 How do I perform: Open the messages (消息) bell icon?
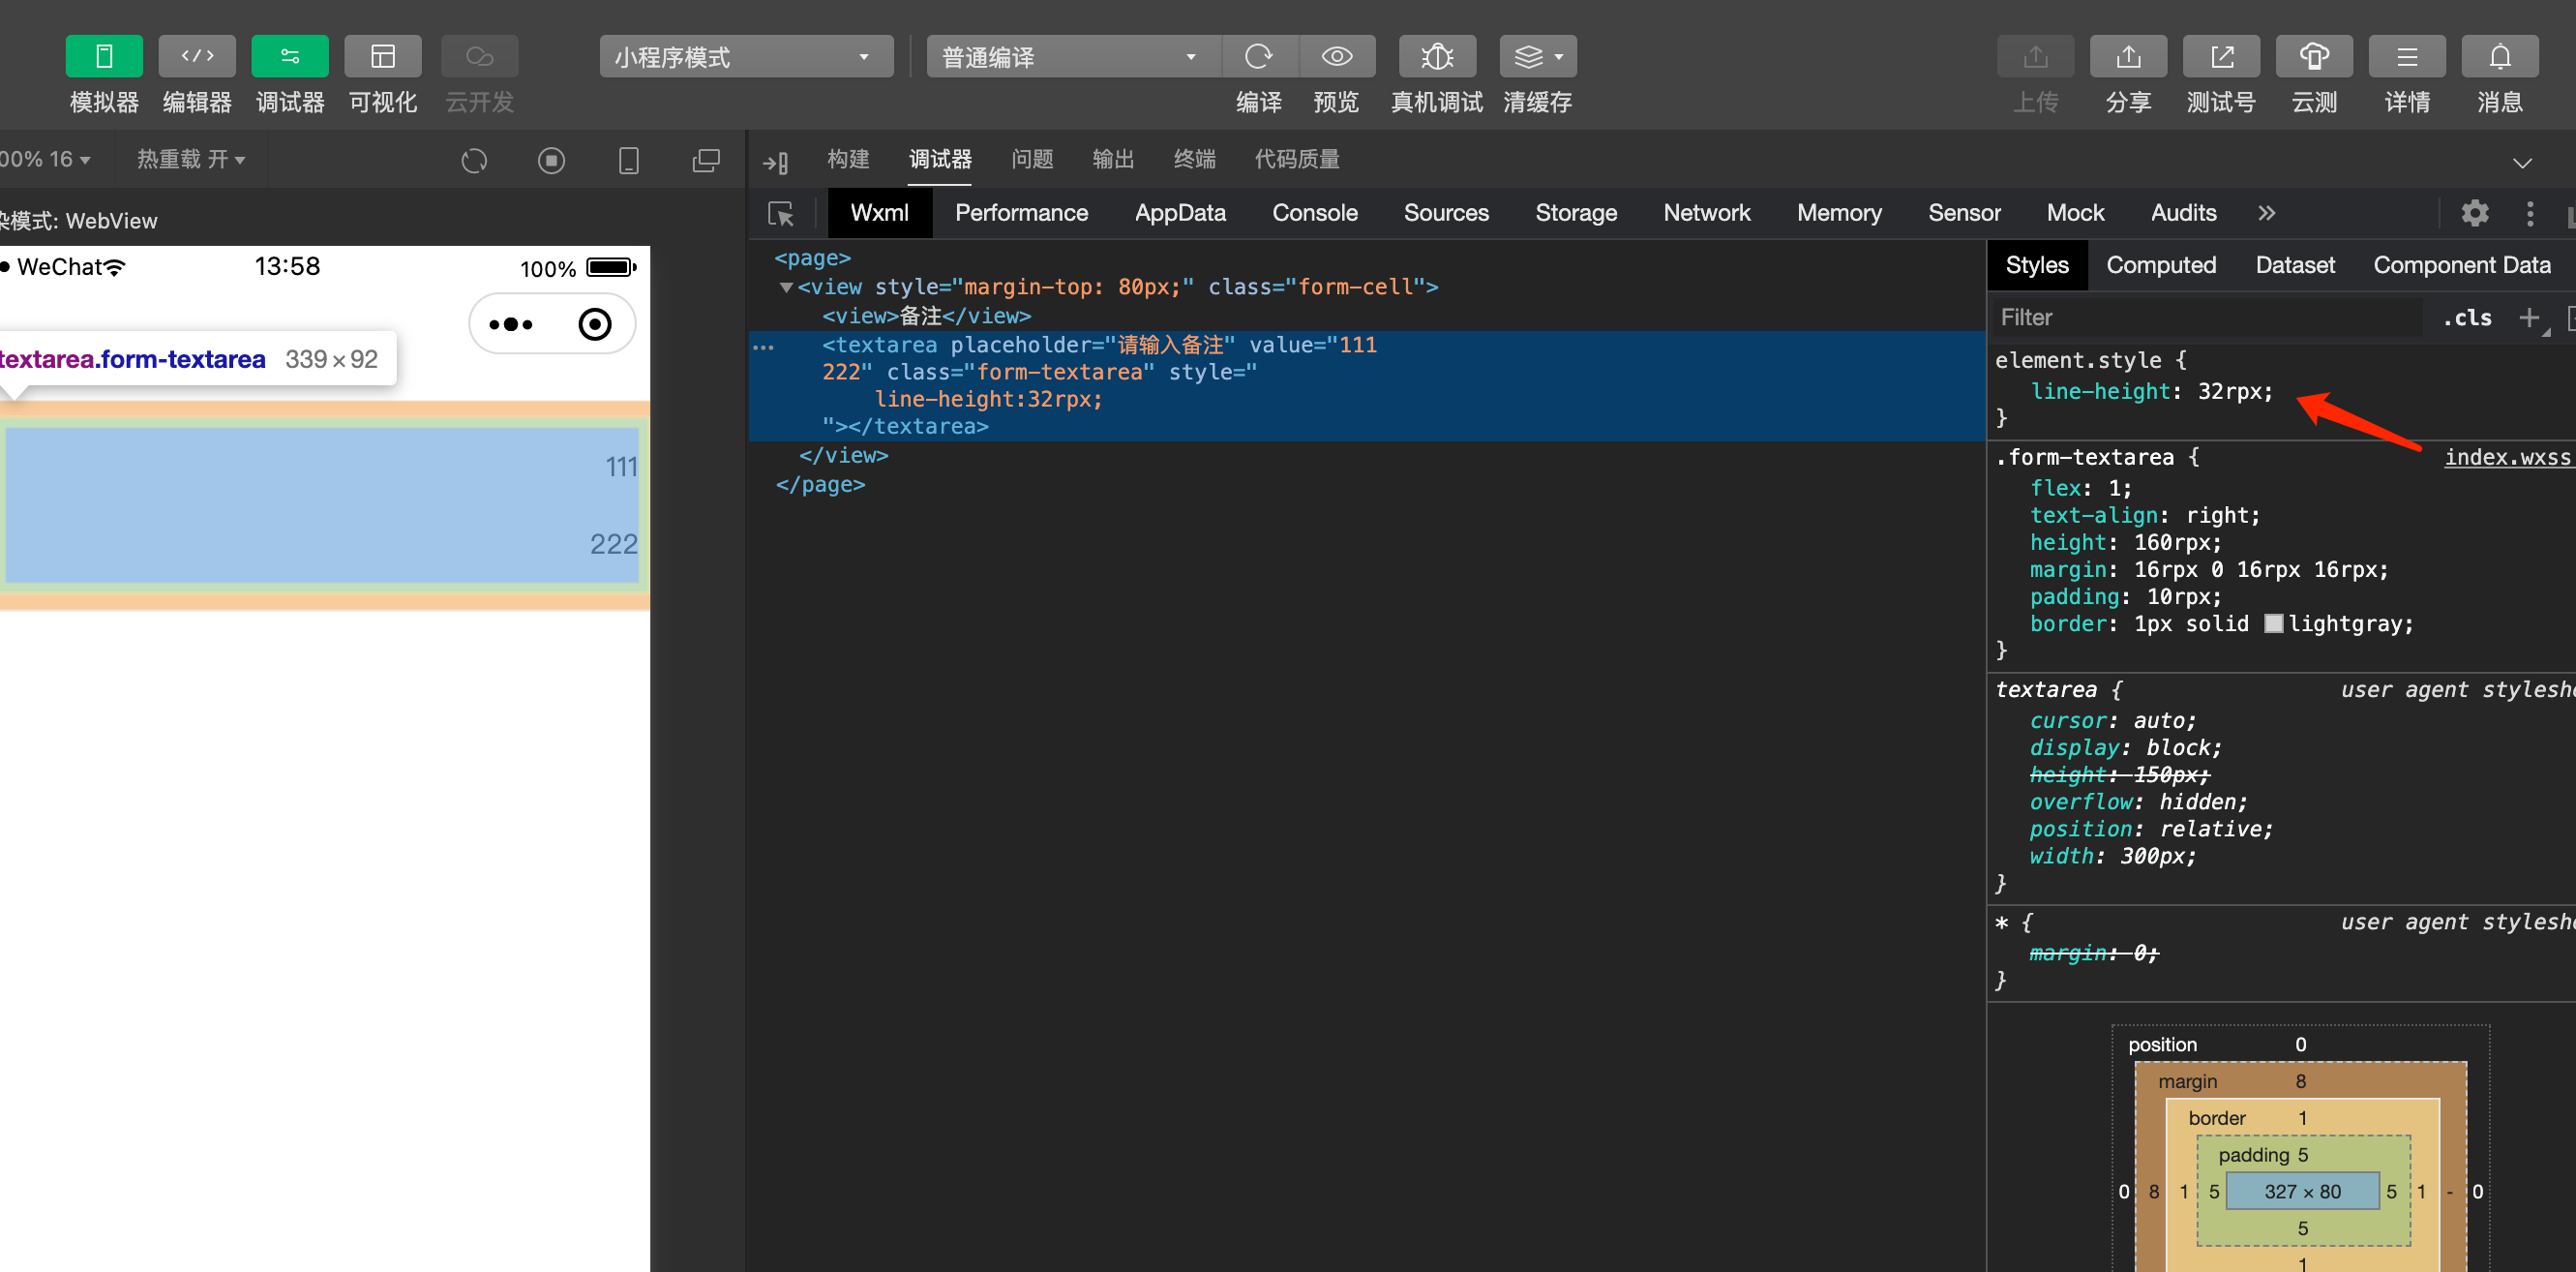tap(2500, 56)
